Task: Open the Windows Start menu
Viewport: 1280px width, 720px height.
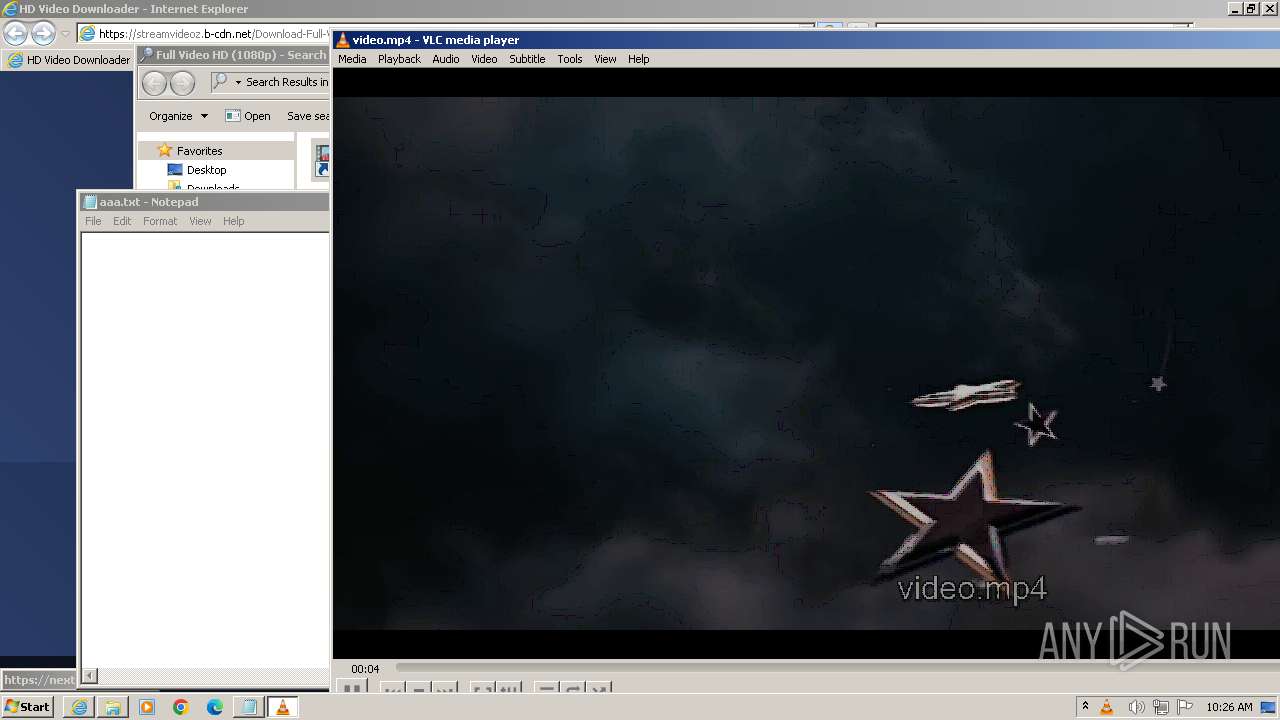Action: (28, 707)
